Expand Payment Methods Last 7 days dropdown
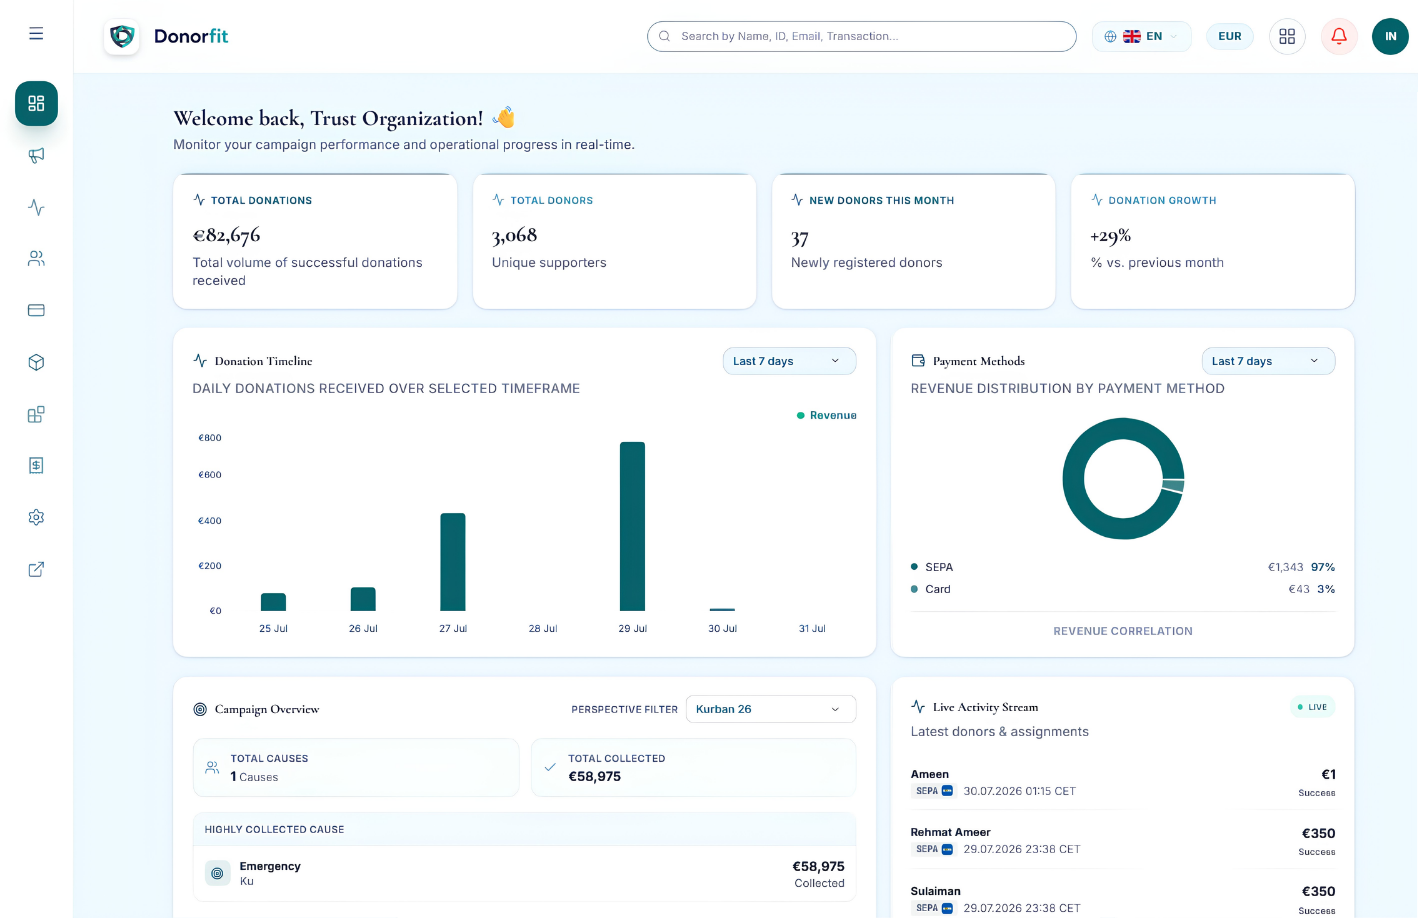Viewport: 1418px width, 918px height. 1268,361
